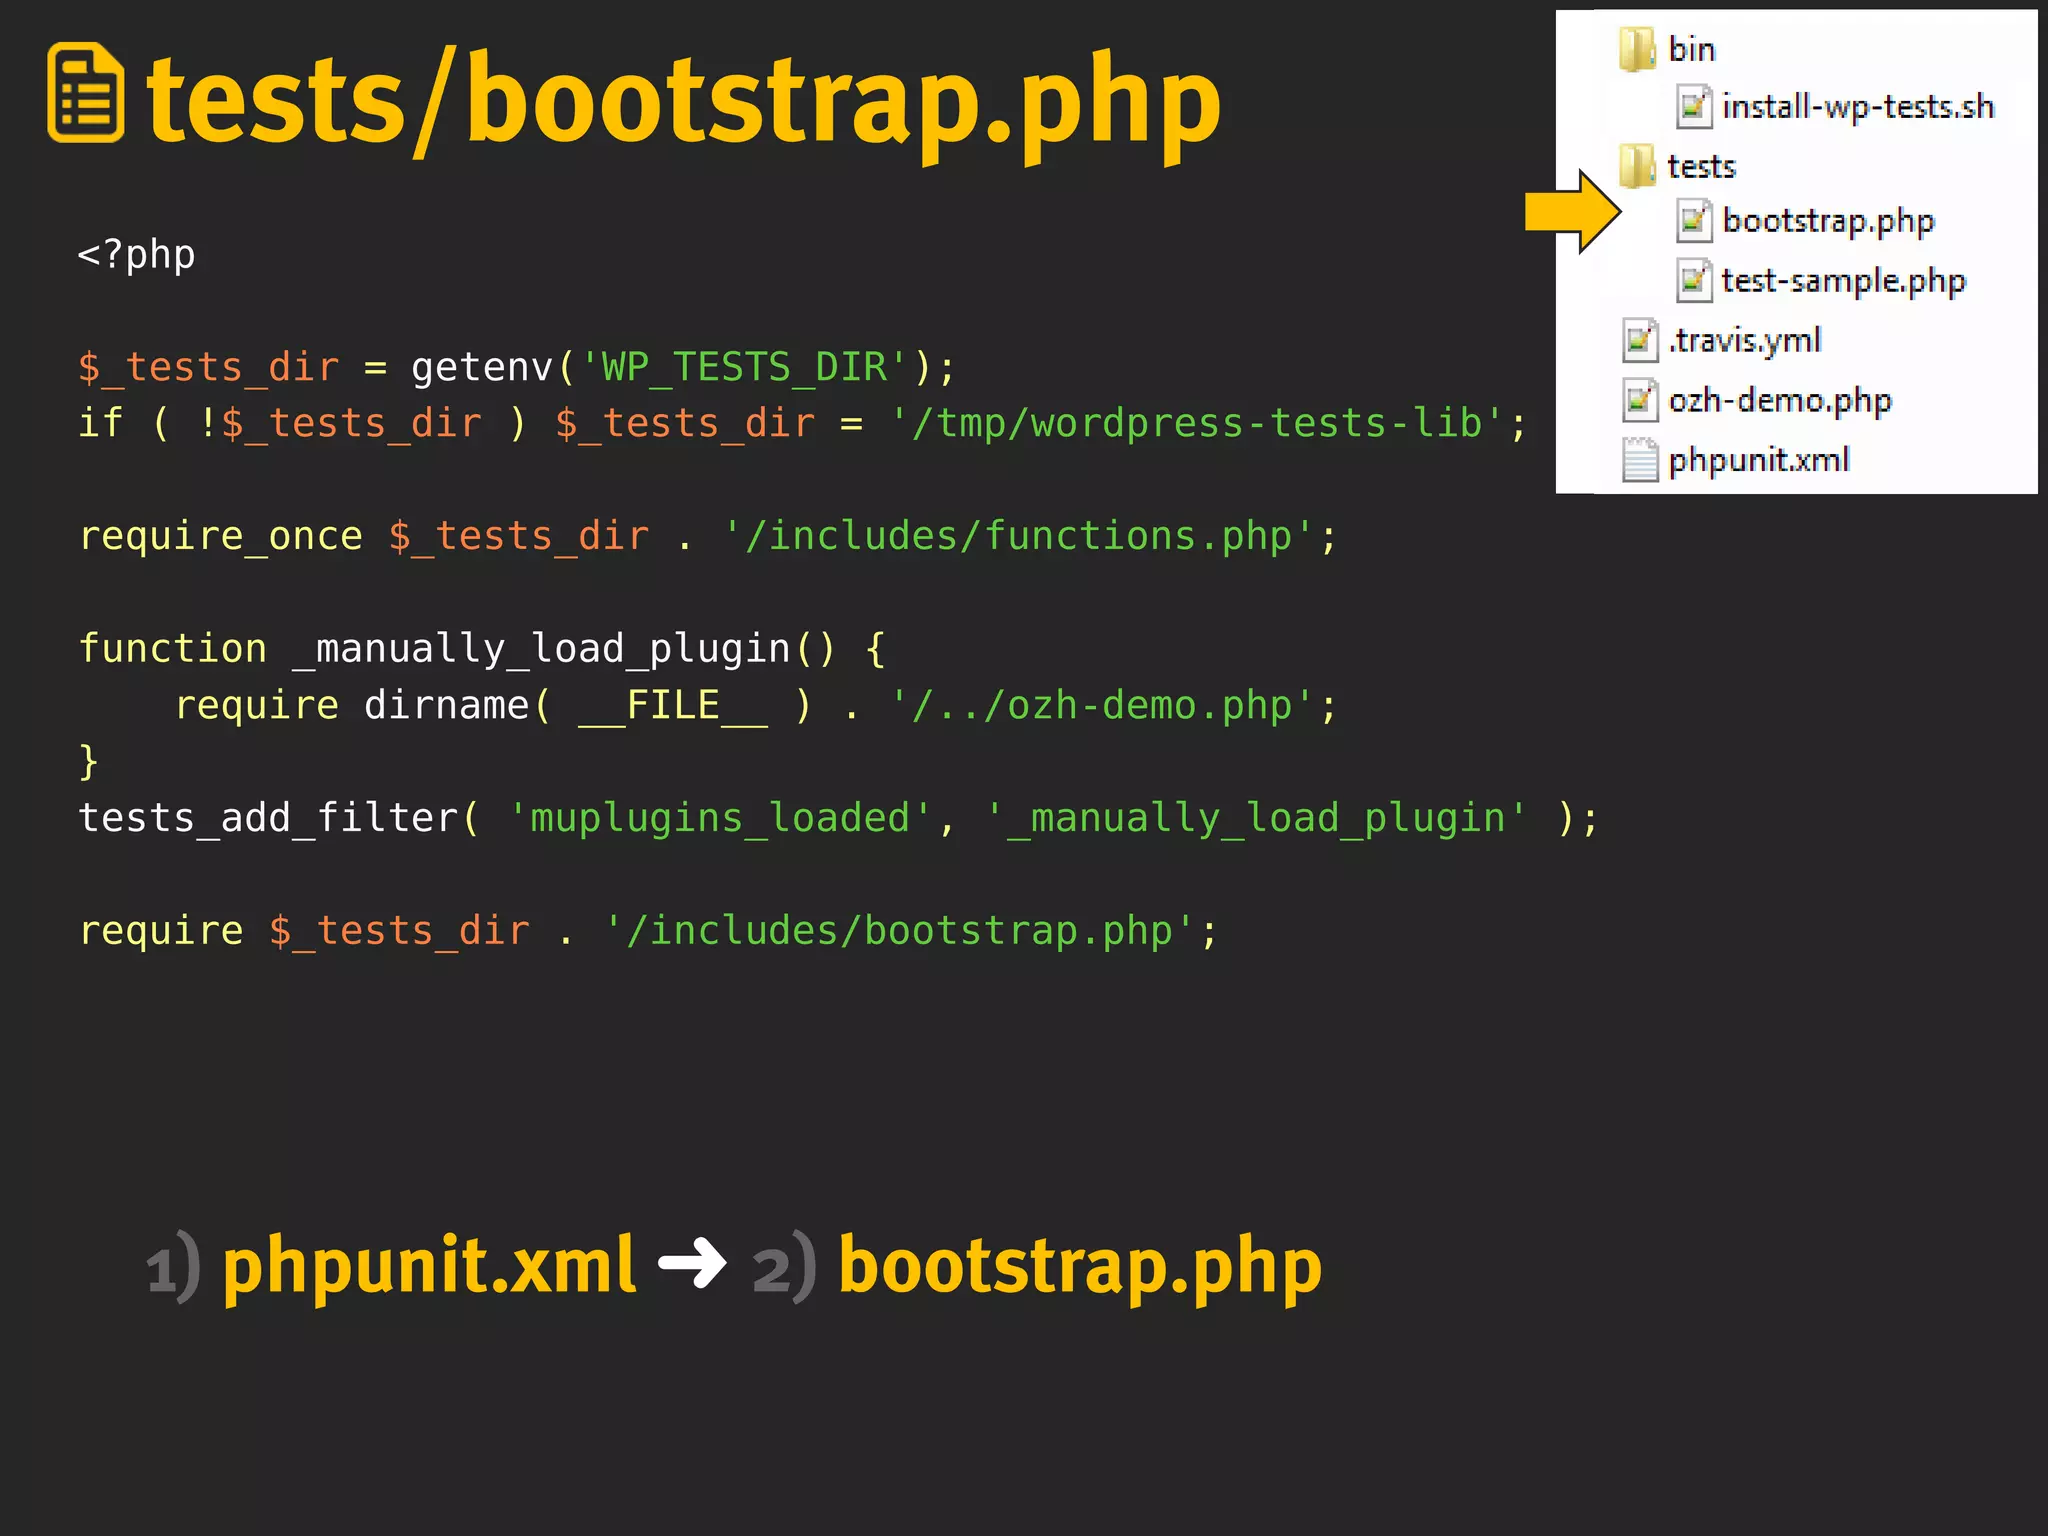Viewport: 2048px width, 1536px height.
Task: Click the phpunit.xml file icon
Action: (1640, 460)
